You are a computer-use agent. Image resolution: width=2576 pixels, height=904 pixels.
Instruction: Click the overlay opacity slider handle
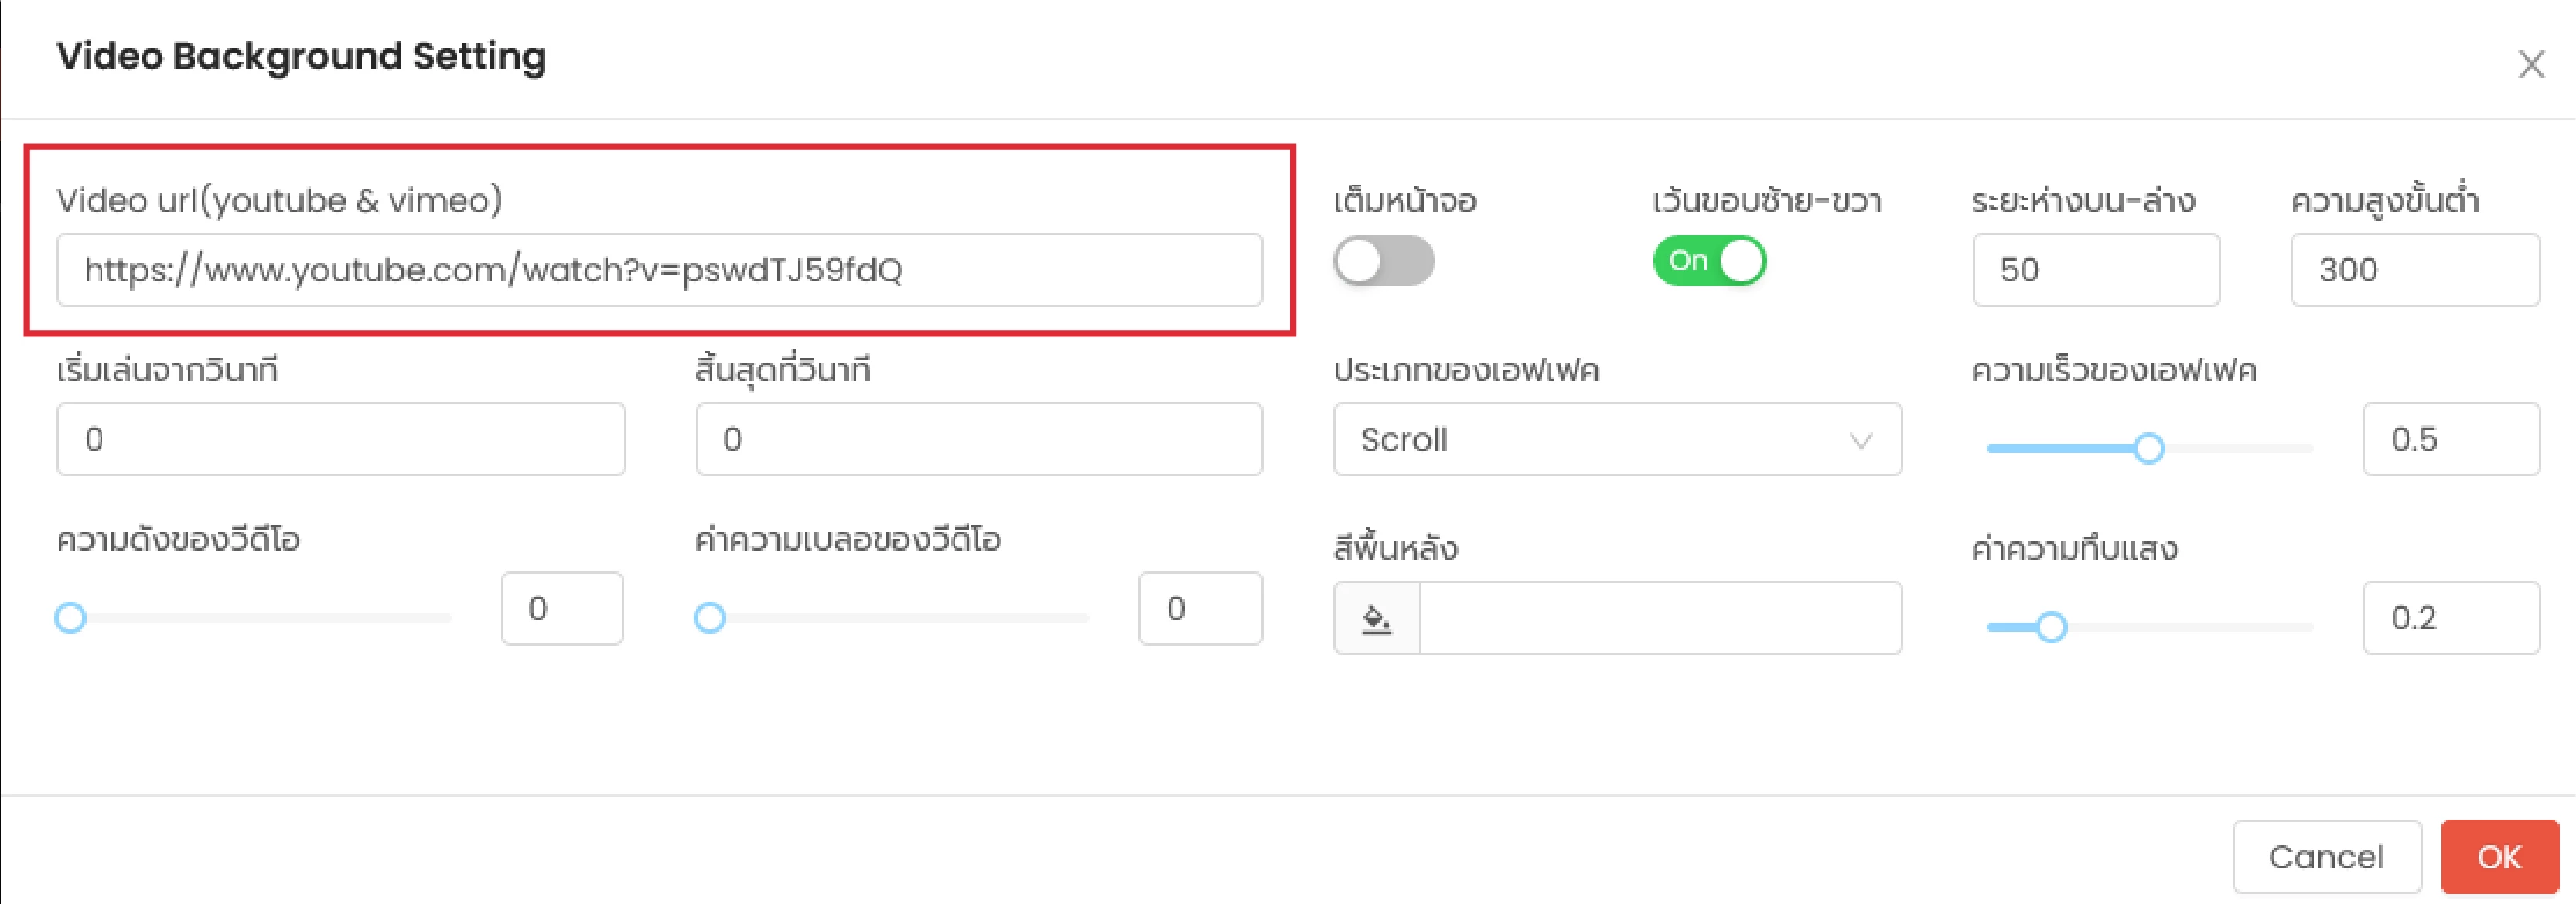[x=2051, y=627]
